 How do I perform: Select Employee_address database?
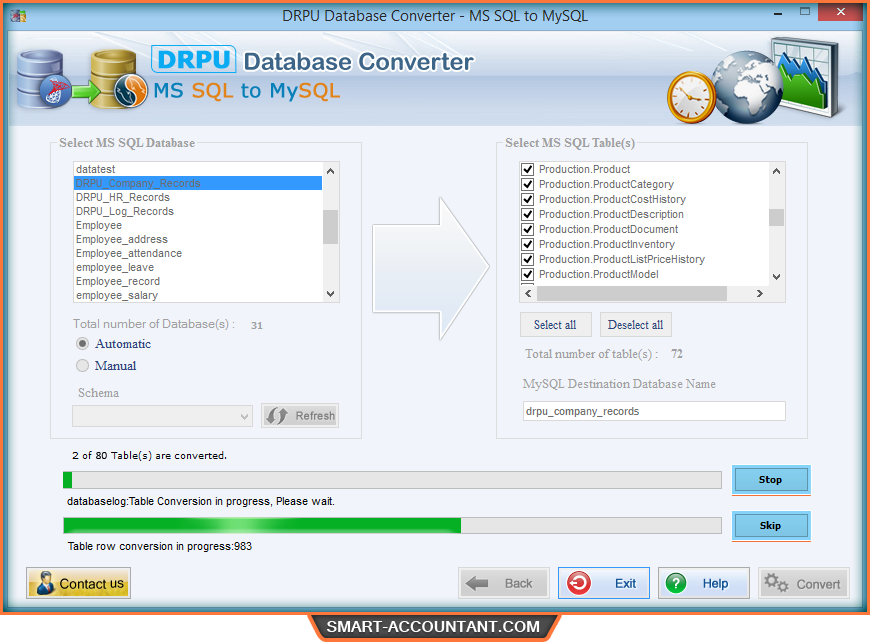coord(198,239)
